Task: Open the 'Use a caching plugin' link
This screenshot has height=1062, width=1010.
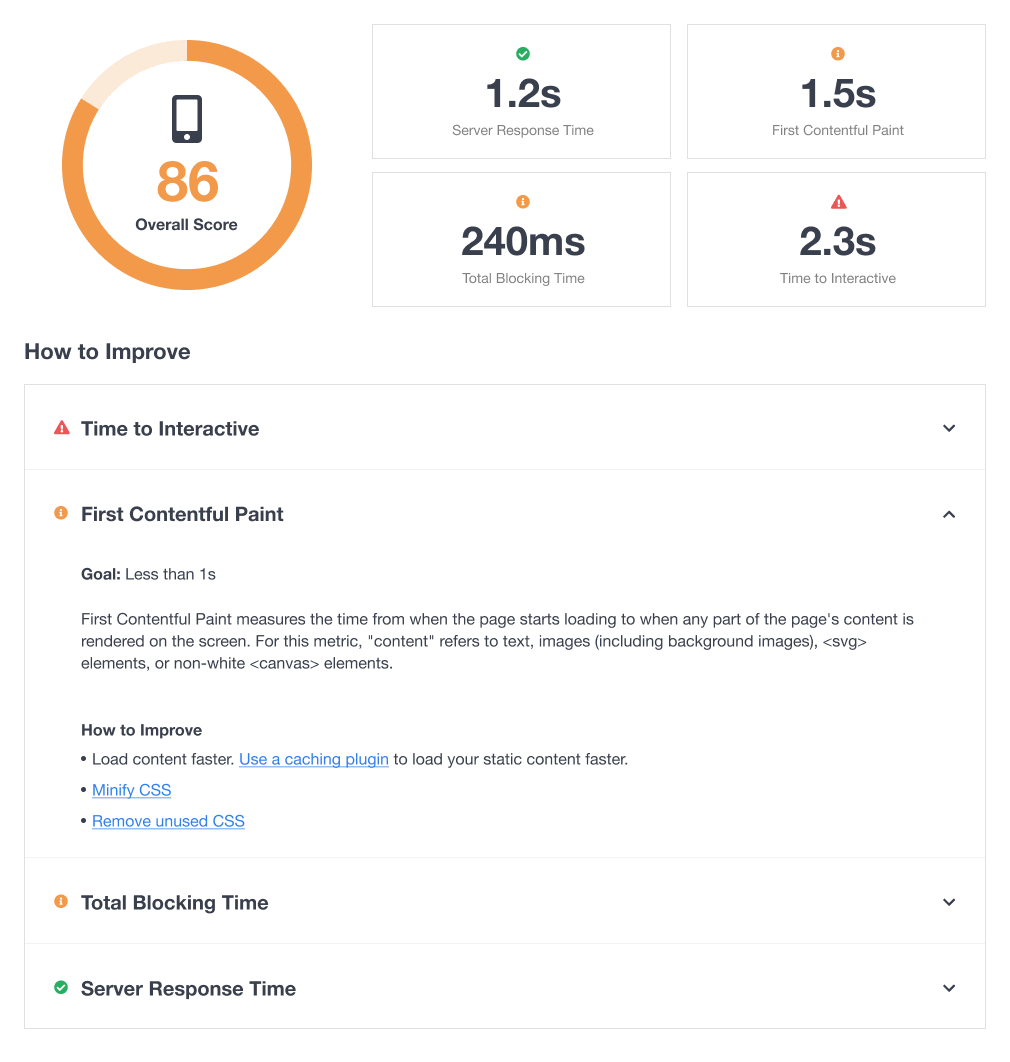Action: pyautogui.click(x=313, y=759)
